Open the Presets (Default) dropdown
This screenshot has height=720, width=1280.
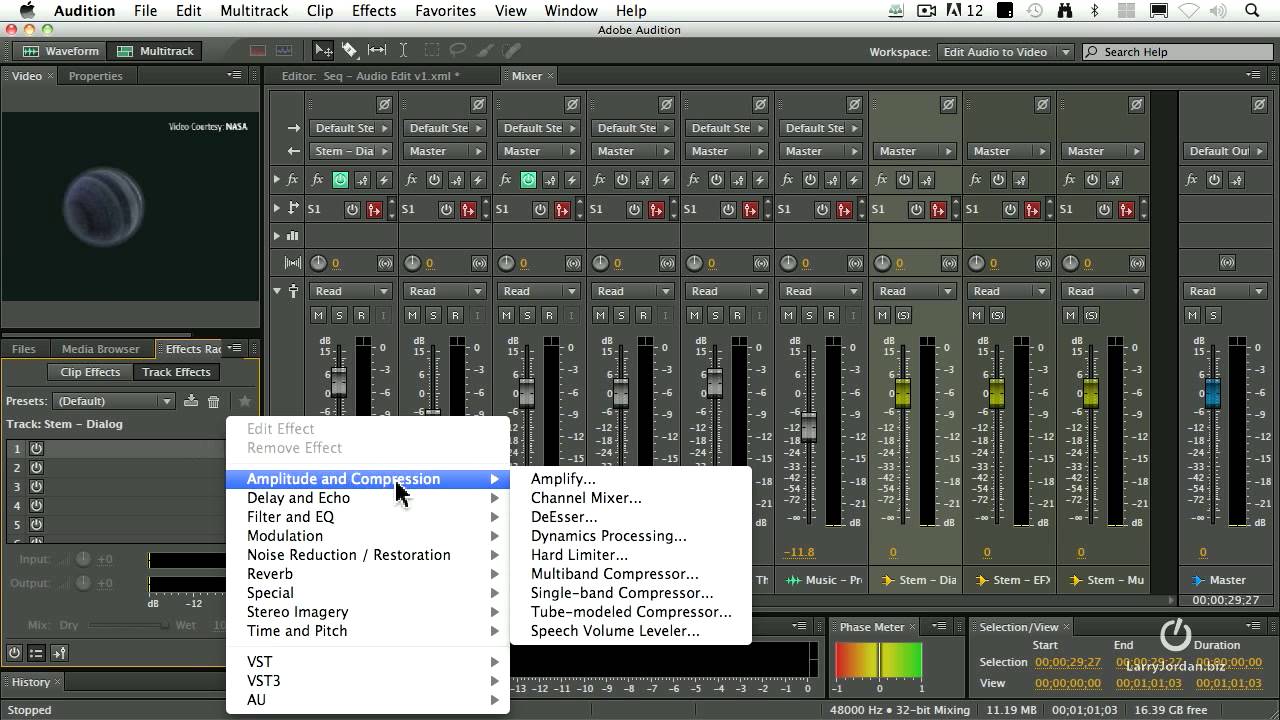point(114,401)
